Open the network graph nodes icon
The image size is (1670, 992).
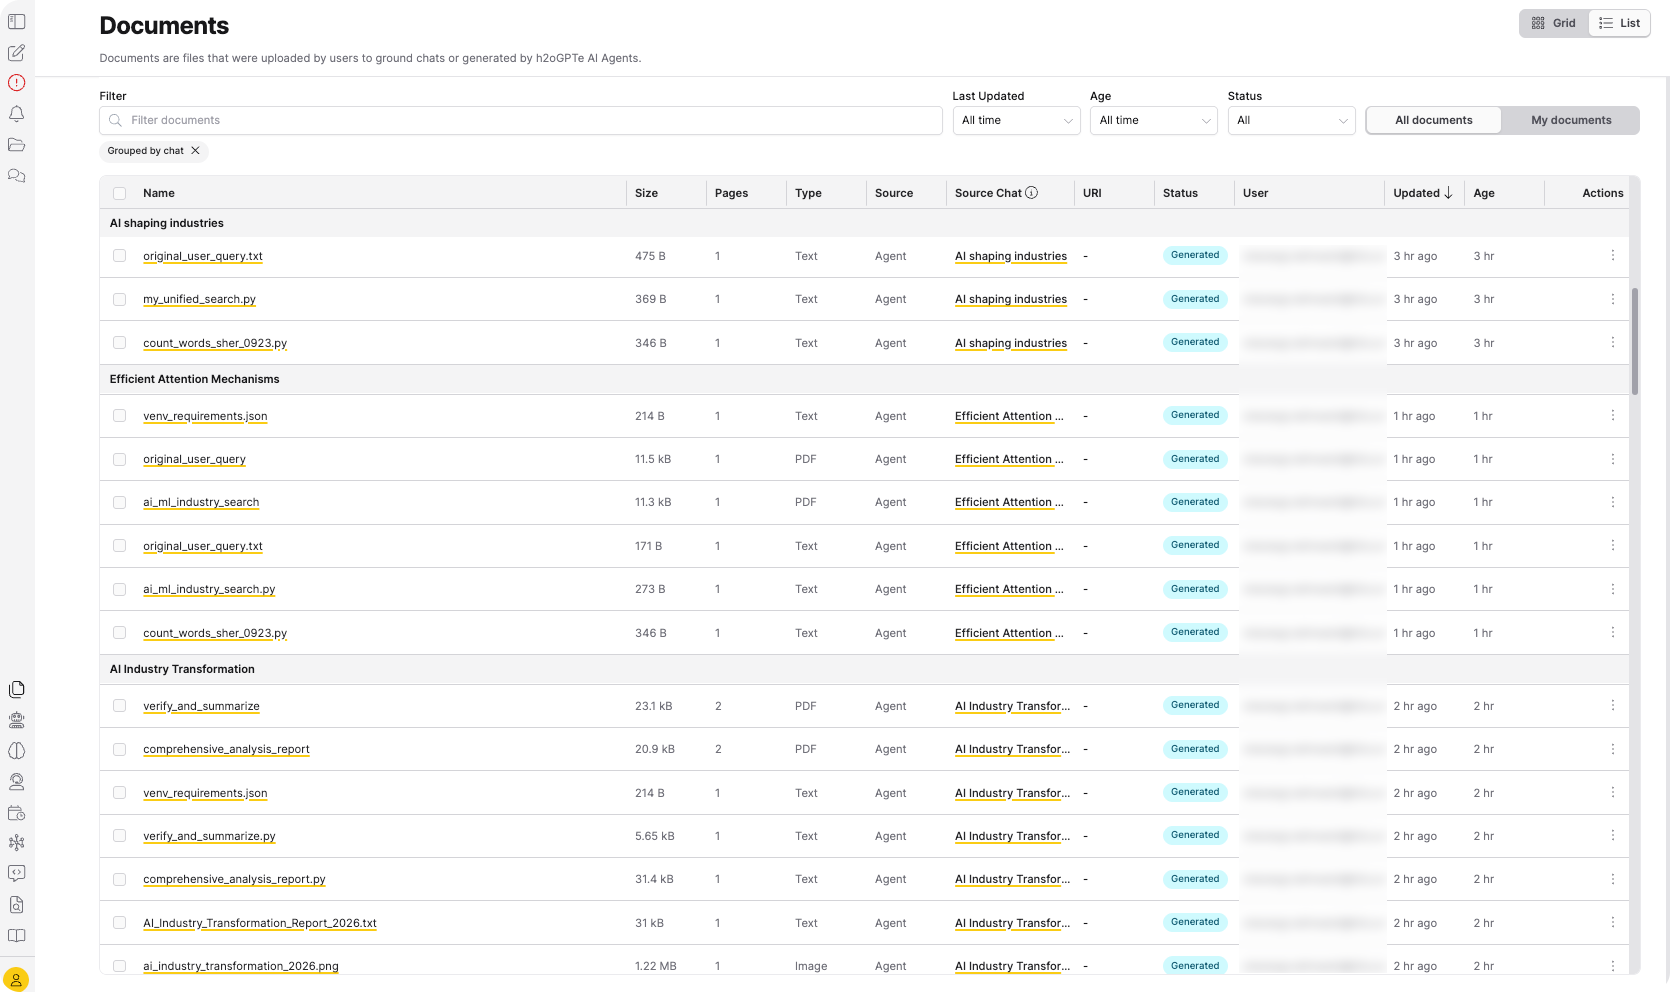coord(16,843)
